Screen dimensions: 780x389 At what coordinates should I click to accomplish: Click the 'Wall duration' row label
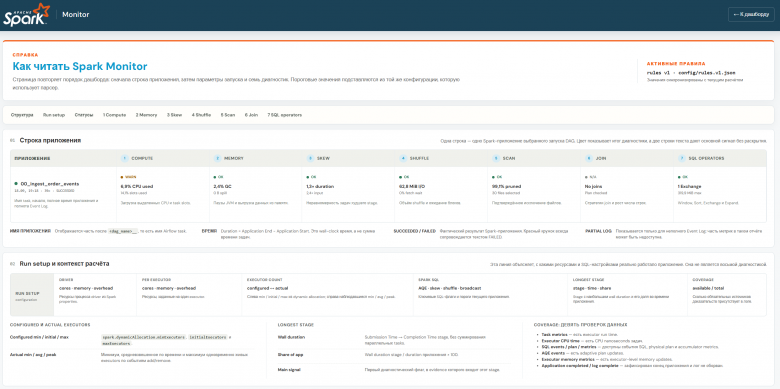point(292,337)
